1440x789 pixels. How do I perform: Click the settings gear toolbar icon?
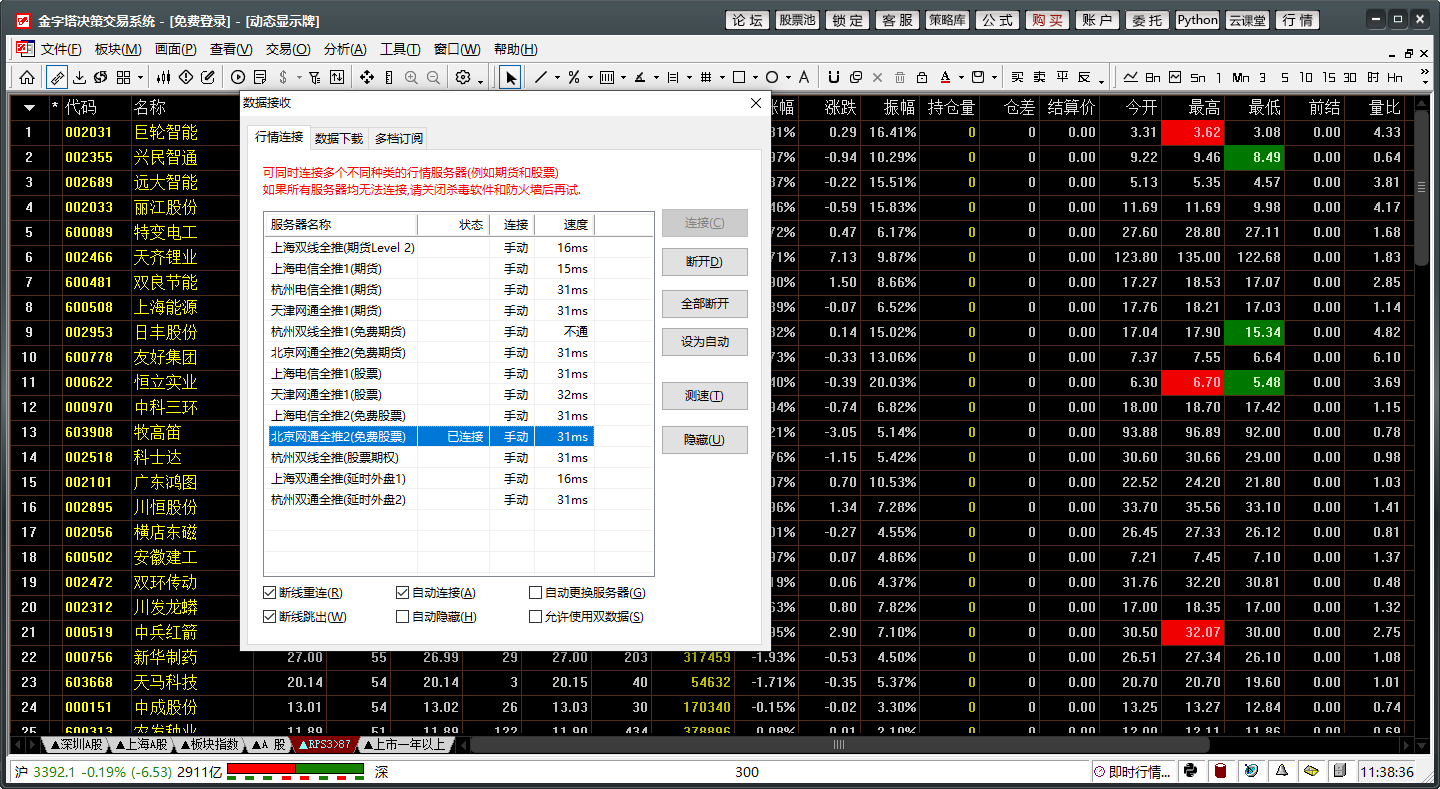(x=463, y=77)
